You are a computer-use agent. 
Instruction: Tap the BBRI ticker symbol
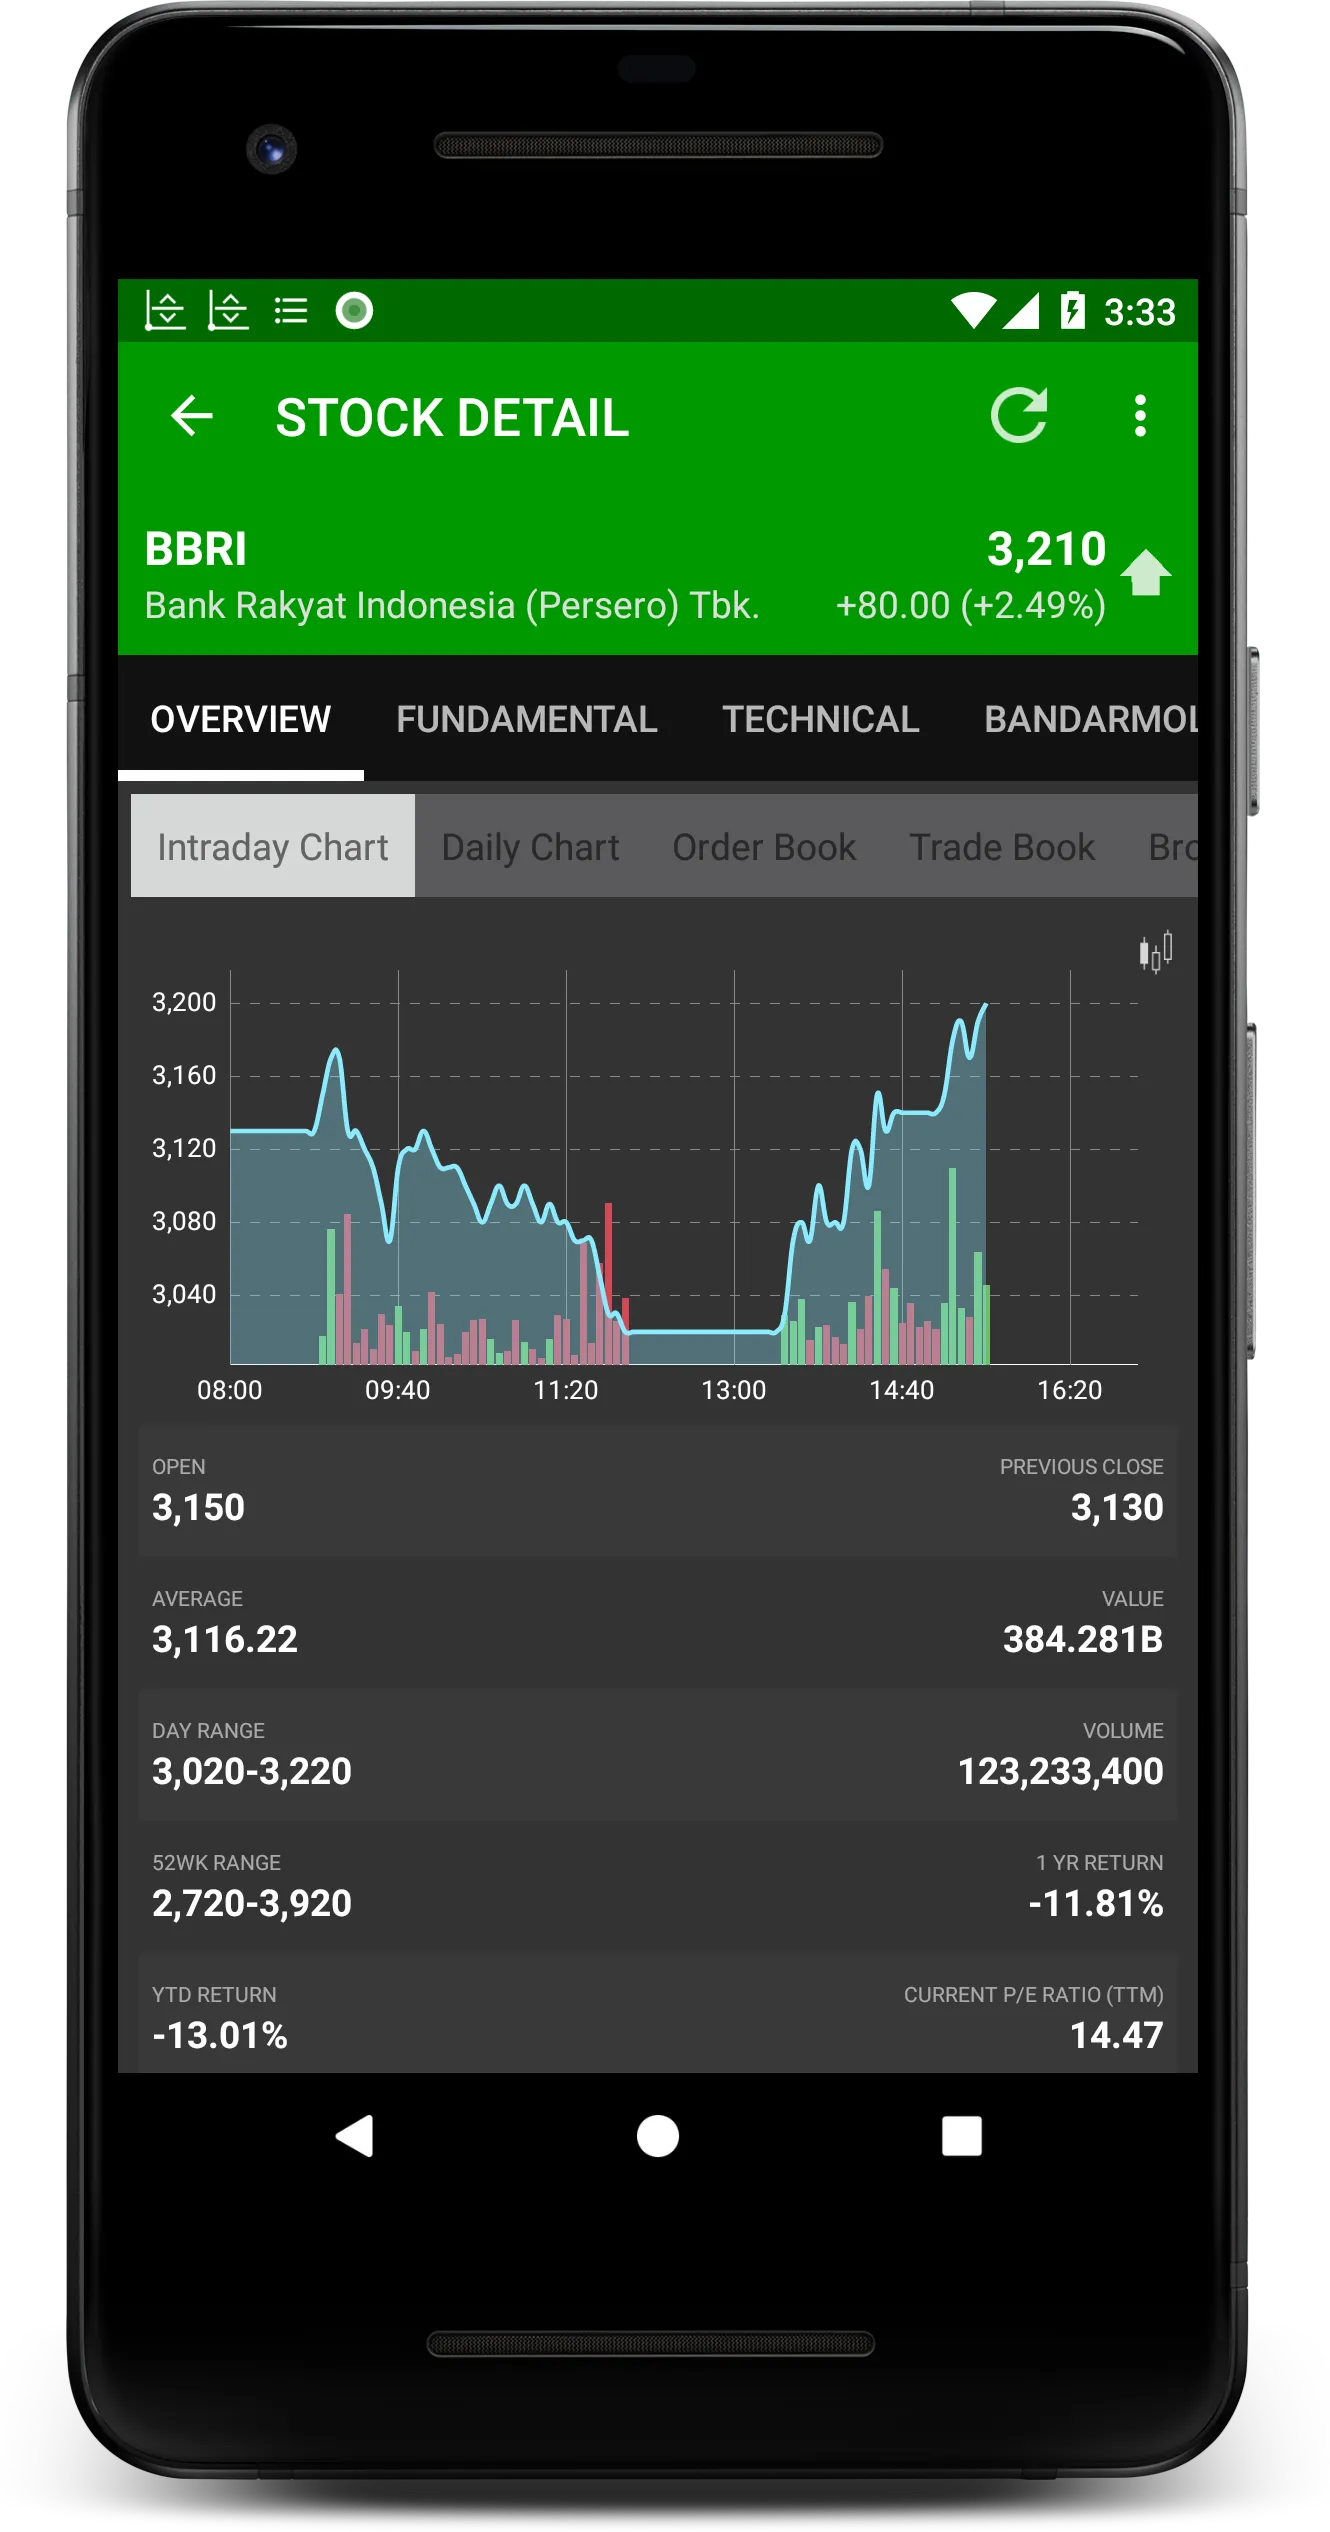pos(196,549)
